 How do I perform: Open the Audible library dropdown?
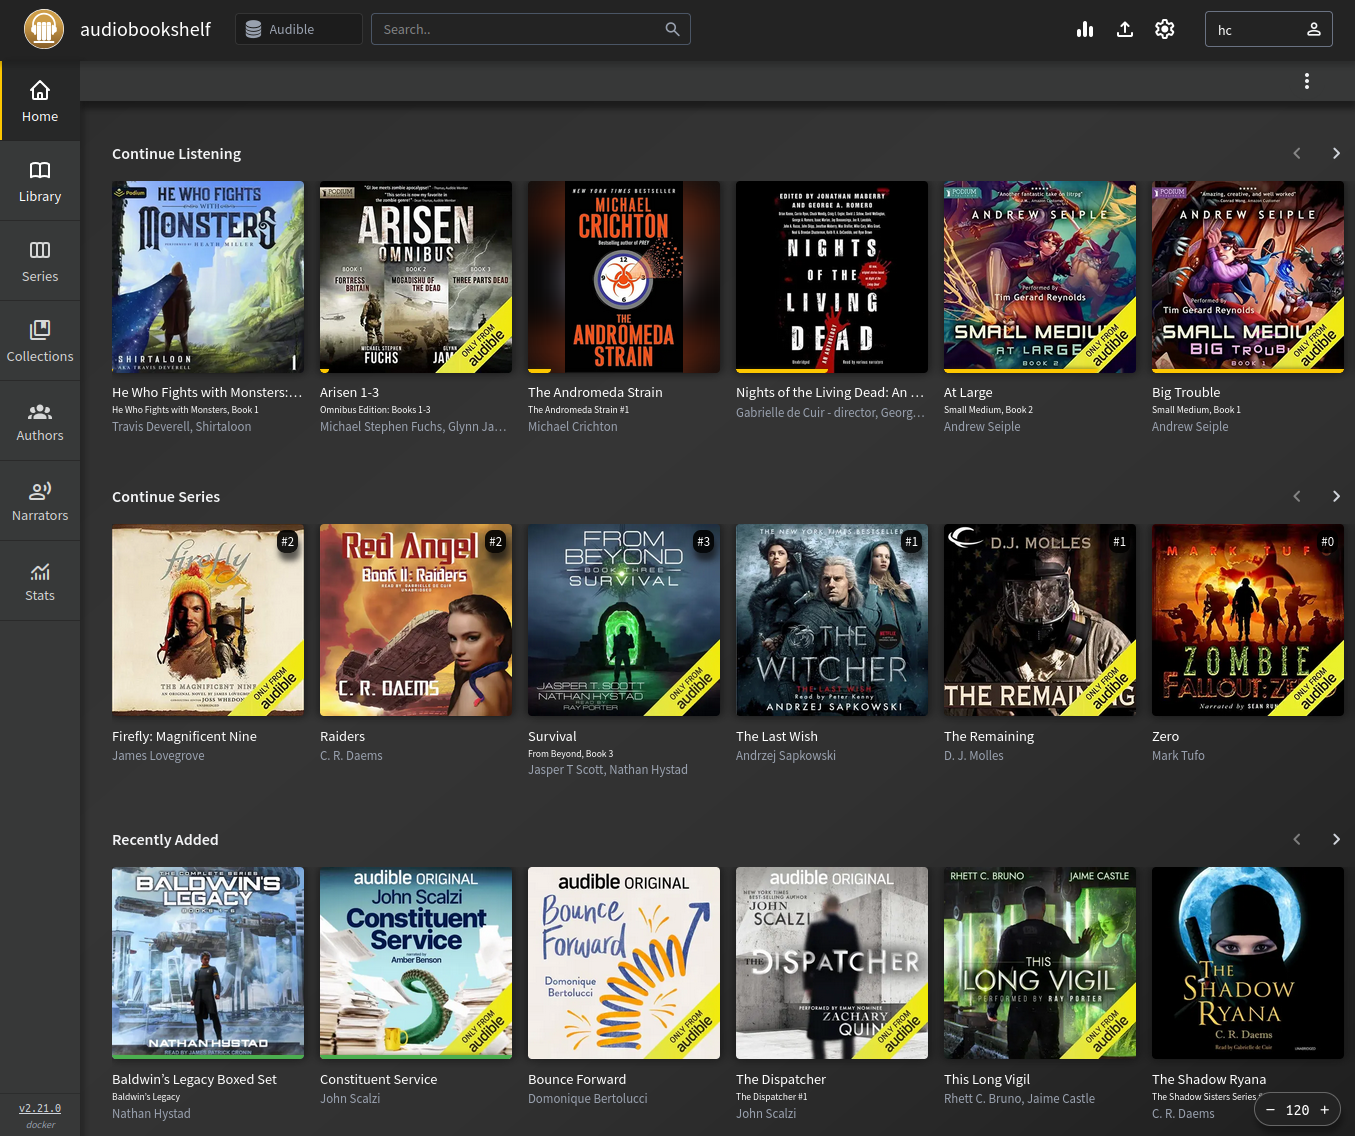click(299, 29)
